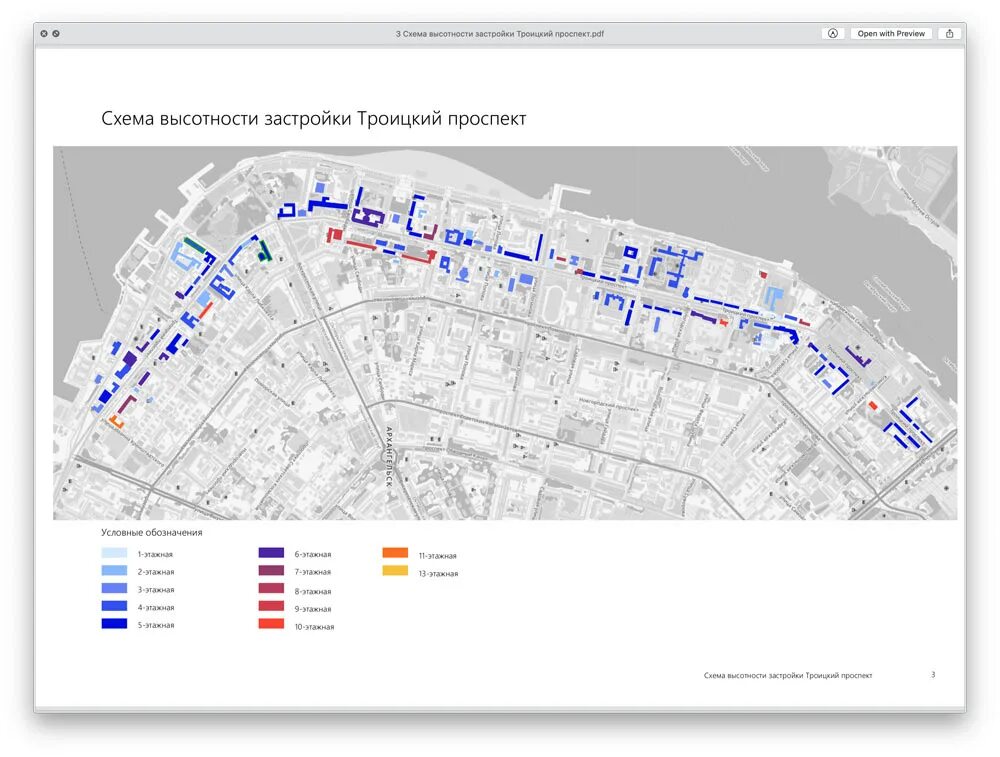Screen dimensions: 1000x757
Task: Click the '8-этажная' legend label
Action: (x=312, y=591)
